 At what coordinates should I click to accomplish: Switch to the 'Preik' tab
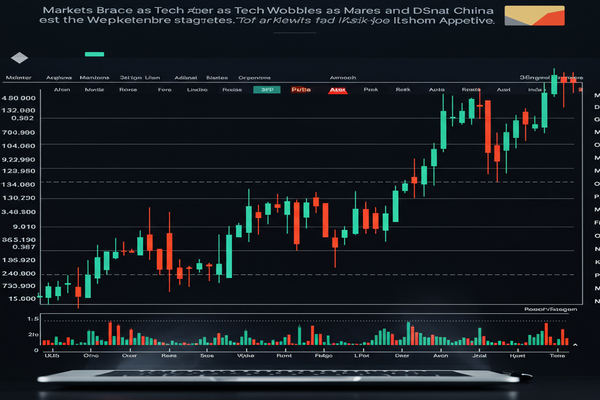pyautogui.click(x=371, y=90)
